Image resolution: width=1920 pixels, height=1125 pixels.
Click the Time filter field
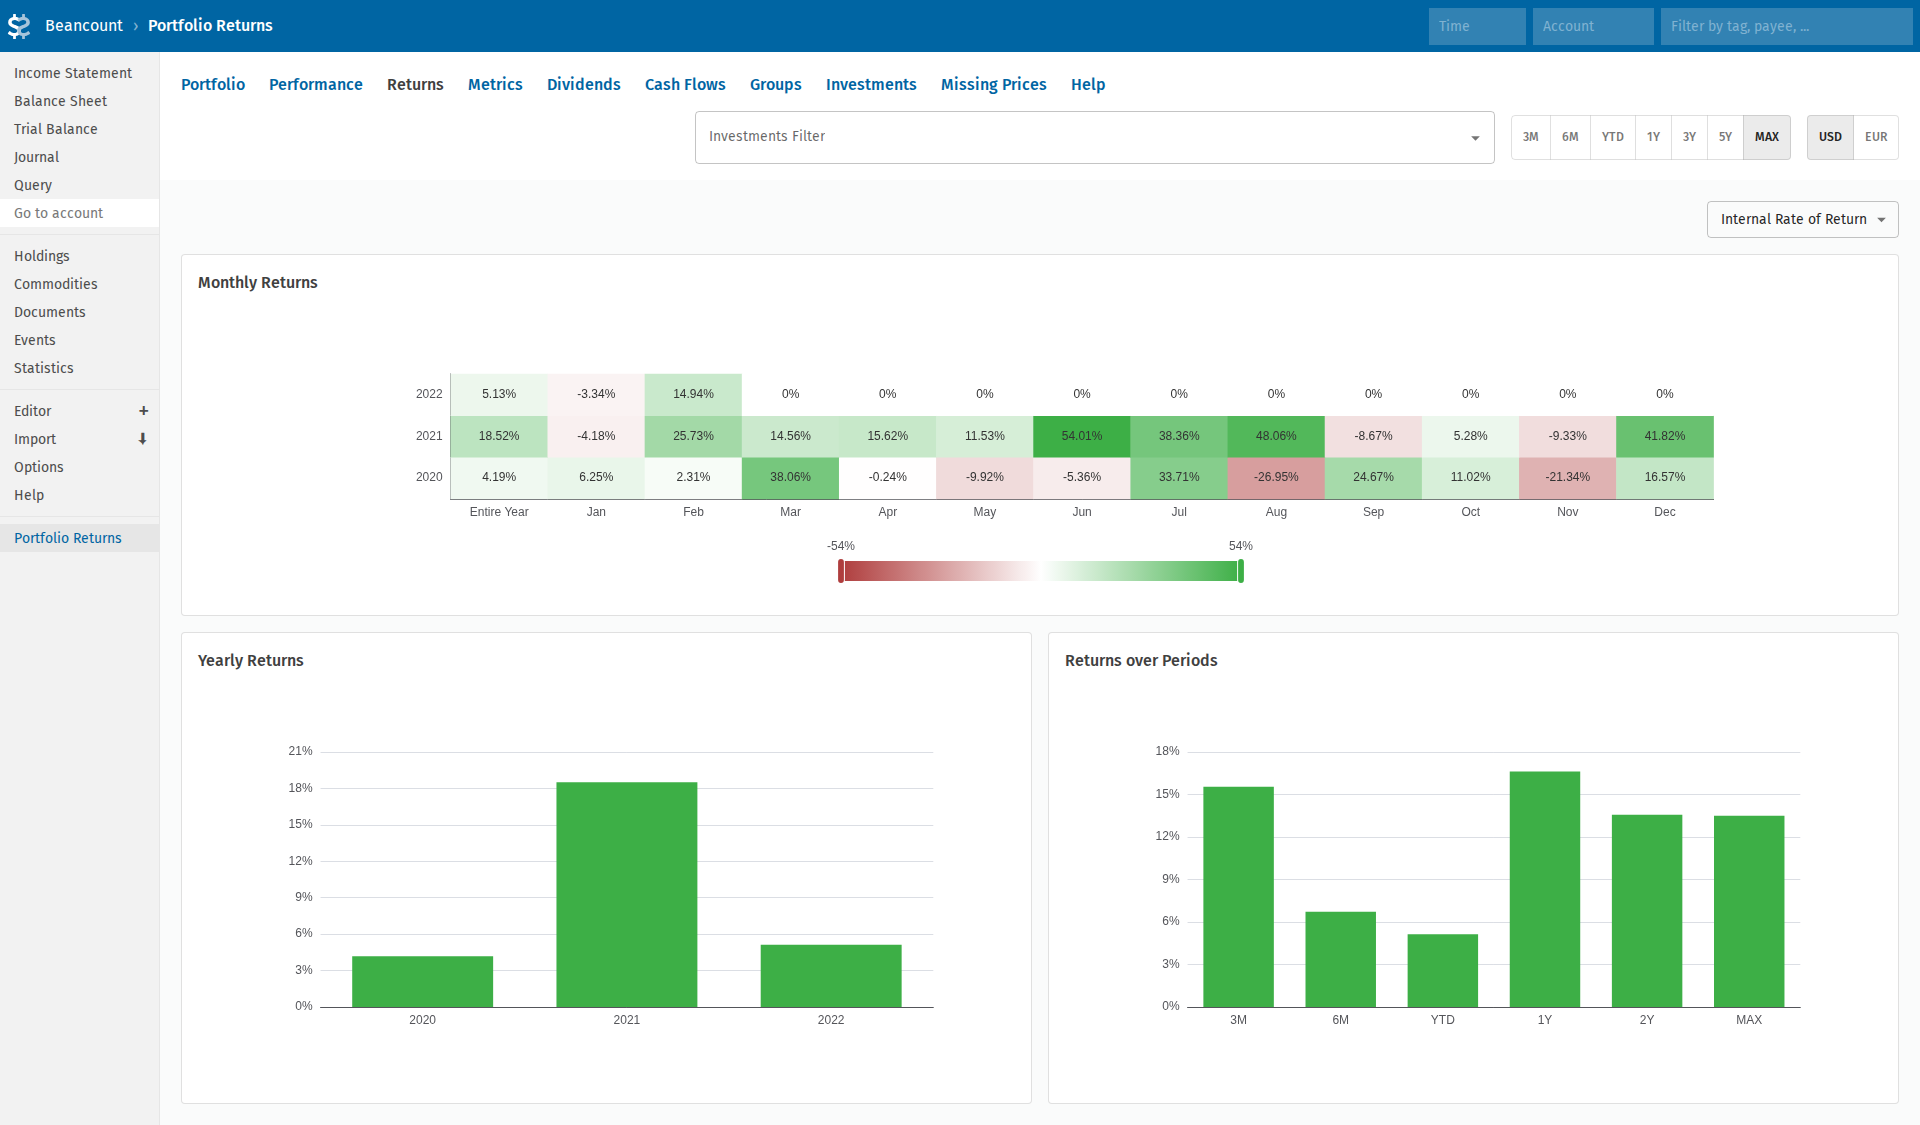pos(1476,26)
